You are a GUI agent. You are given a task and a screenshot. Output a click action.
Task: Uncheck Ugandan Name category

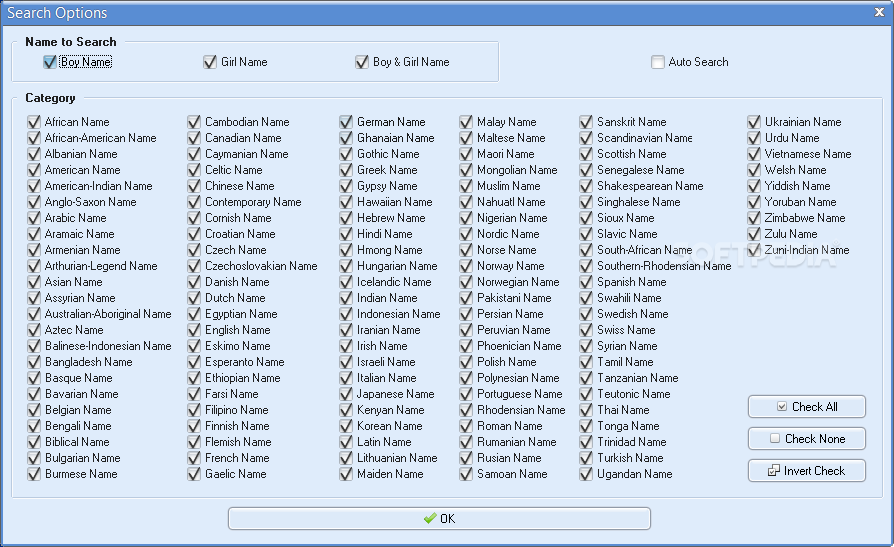click(586, 474)
